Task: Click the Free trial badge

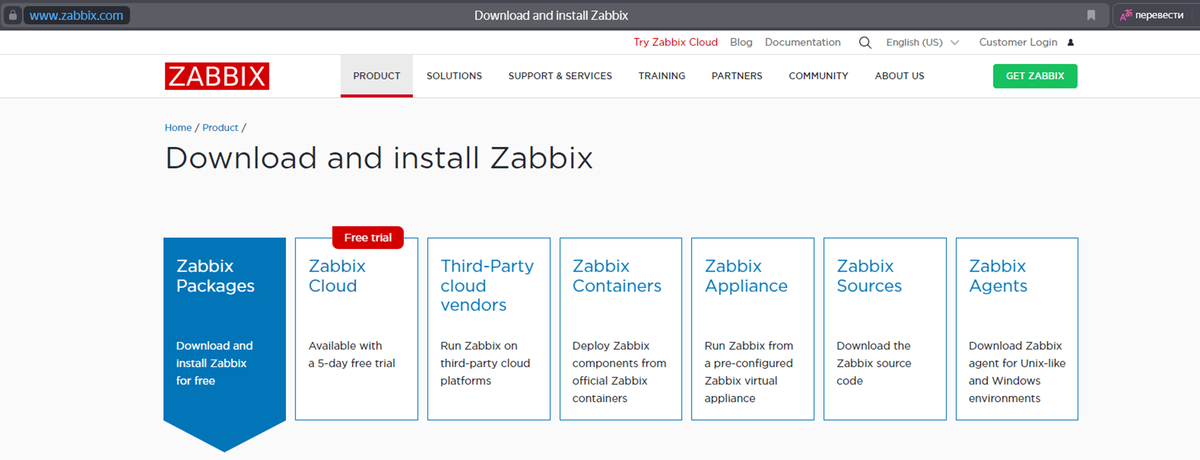Action: 368,238
